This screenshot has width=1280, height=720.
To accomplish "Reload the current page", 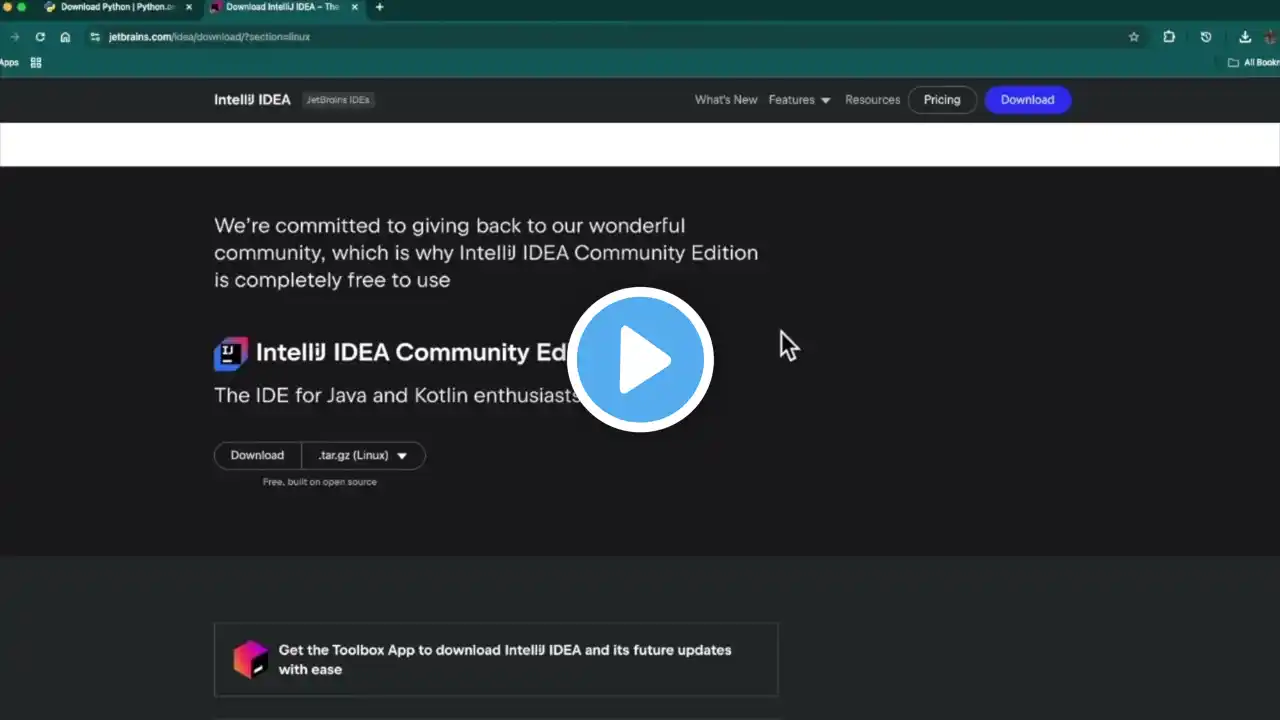I will tap(40, 37).
